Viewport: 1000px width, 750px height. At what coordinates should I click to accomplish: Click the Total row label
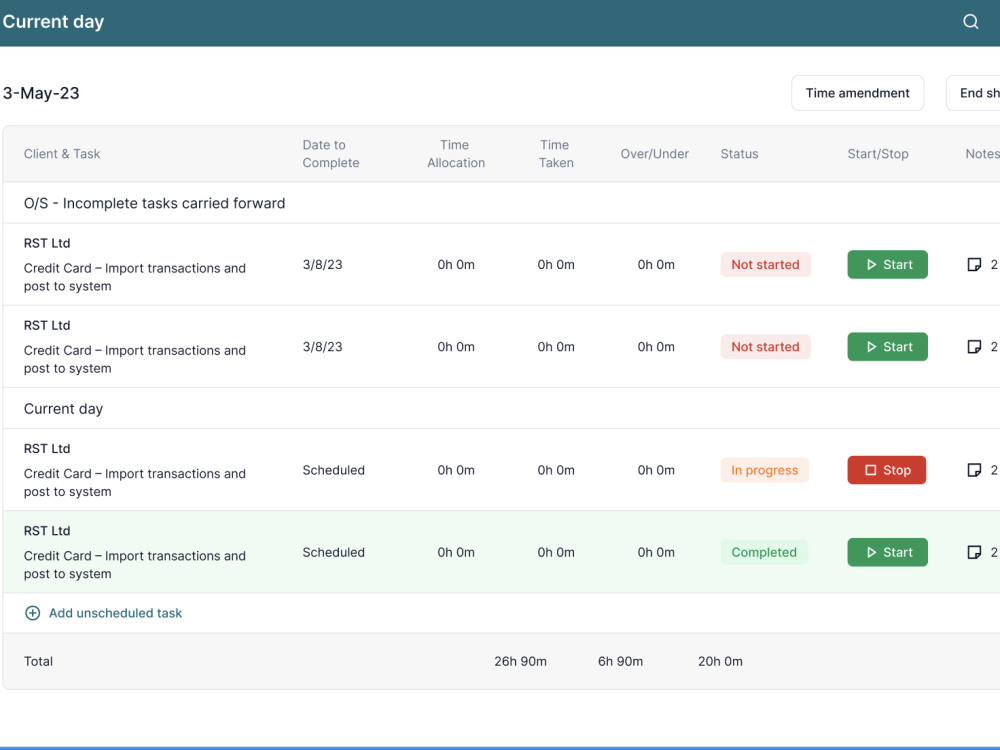click(x=38, y=661)
